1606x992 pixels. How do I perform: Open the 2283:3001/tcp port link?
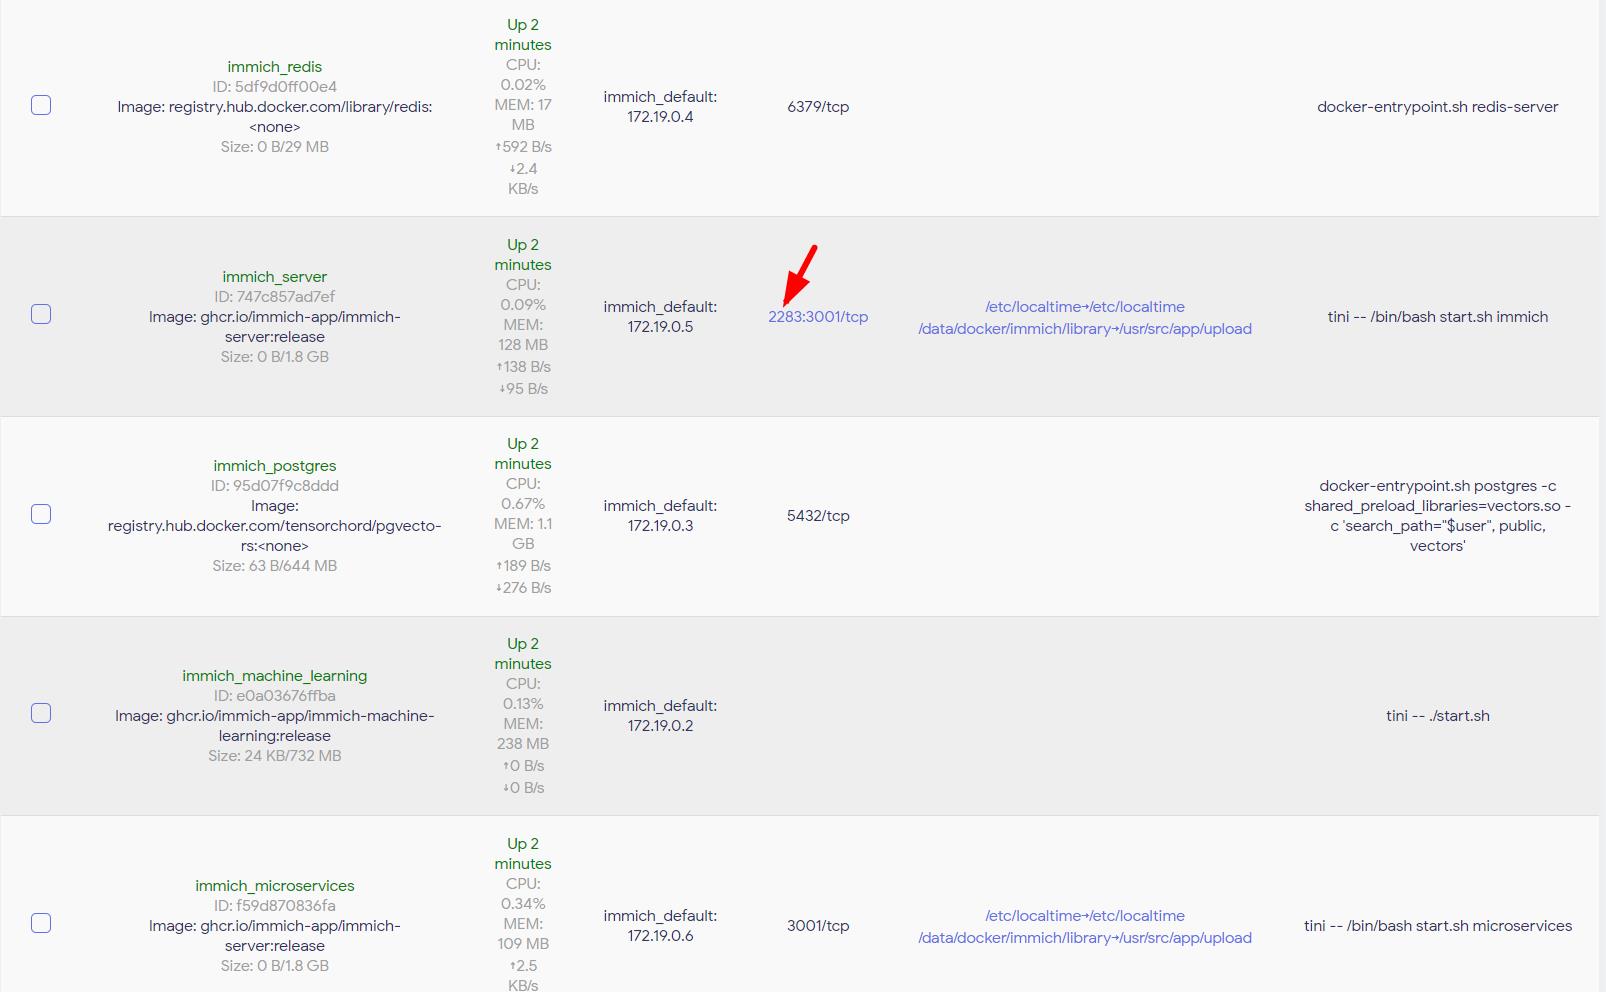pos(818,317)
